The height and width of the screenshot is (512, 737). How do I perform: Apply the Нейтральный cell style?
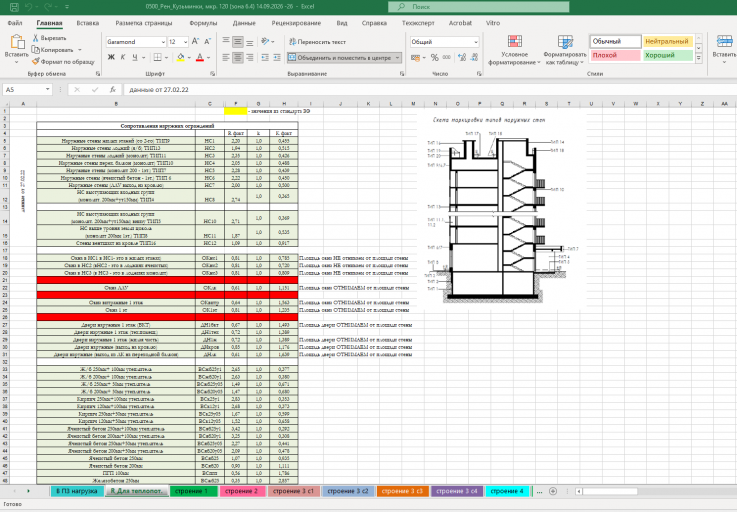click(667, 41)
